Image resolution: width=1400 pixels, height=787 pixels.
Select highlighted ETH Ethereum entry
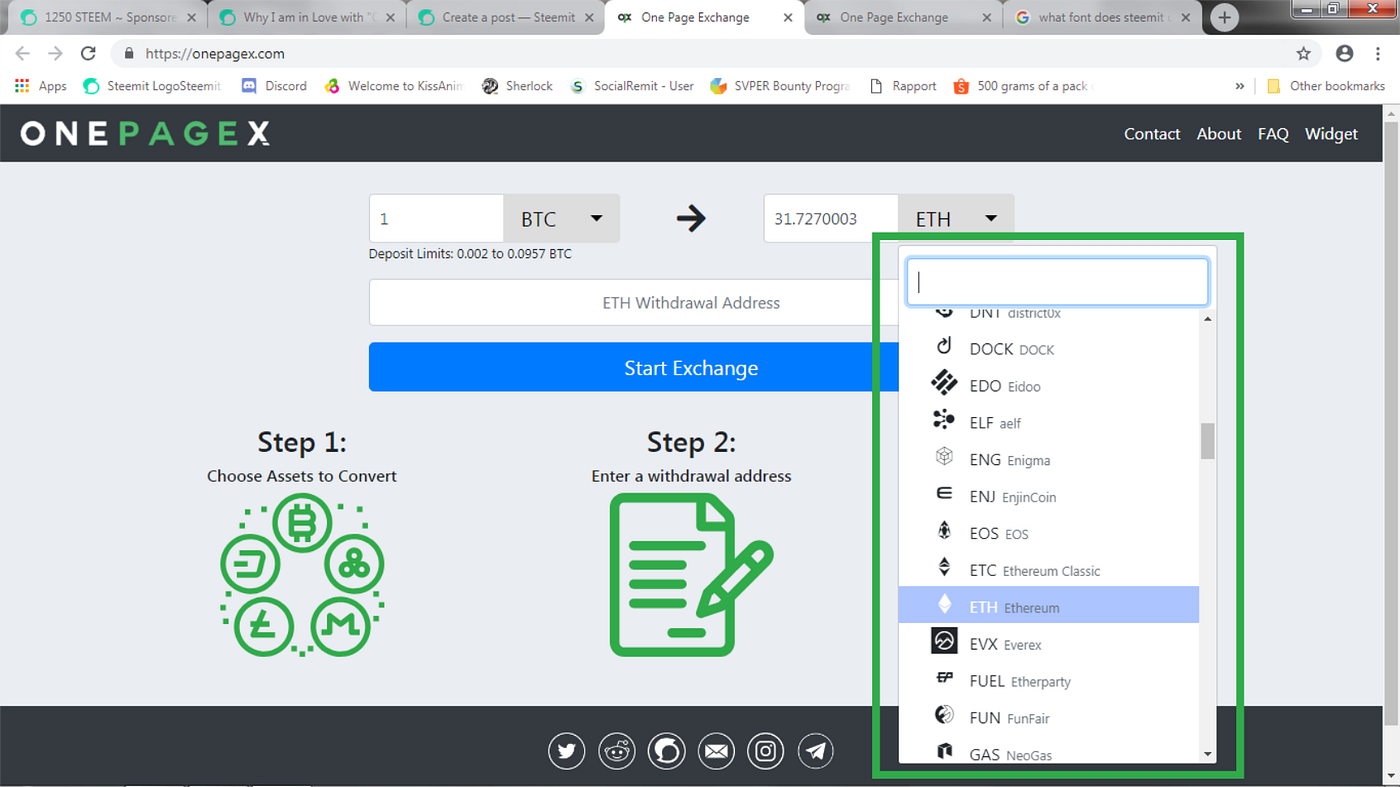click(x=1049, y=605)
